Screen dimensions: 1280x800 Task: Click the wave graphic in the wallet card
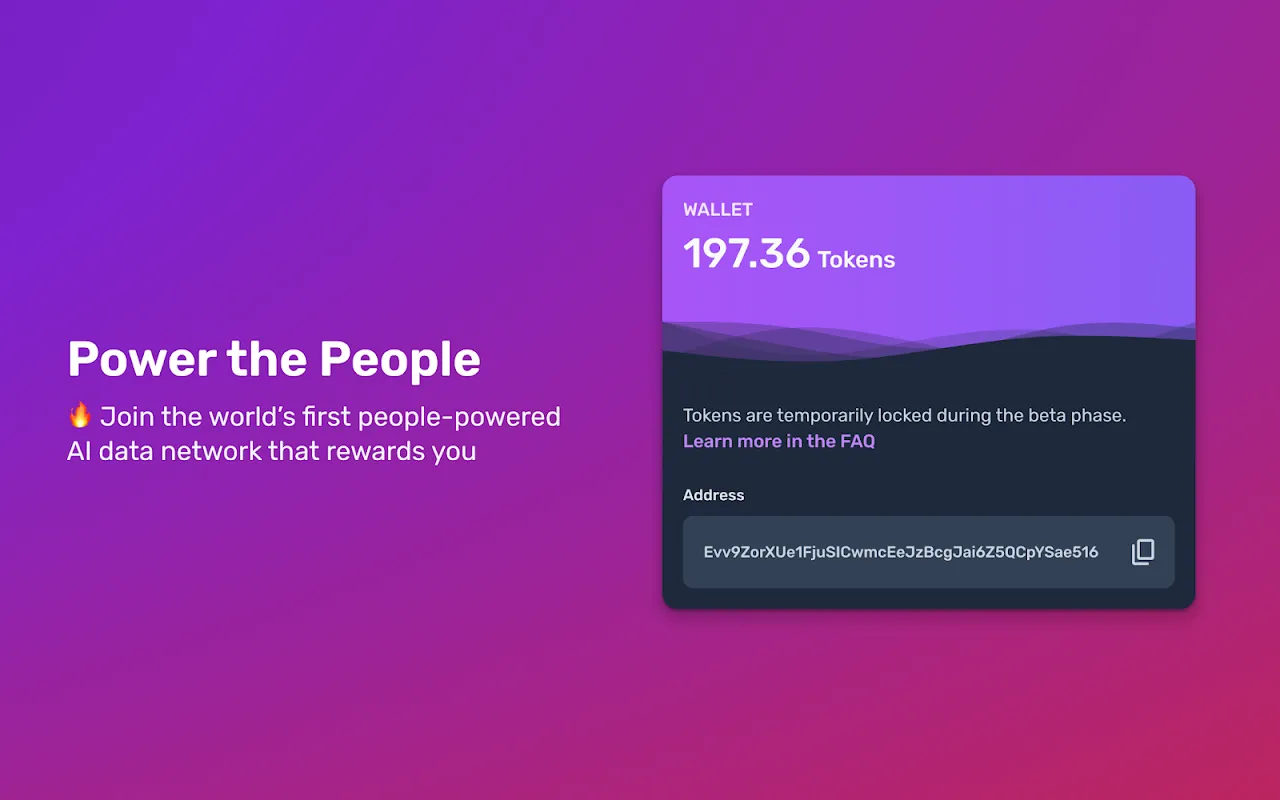928,338
